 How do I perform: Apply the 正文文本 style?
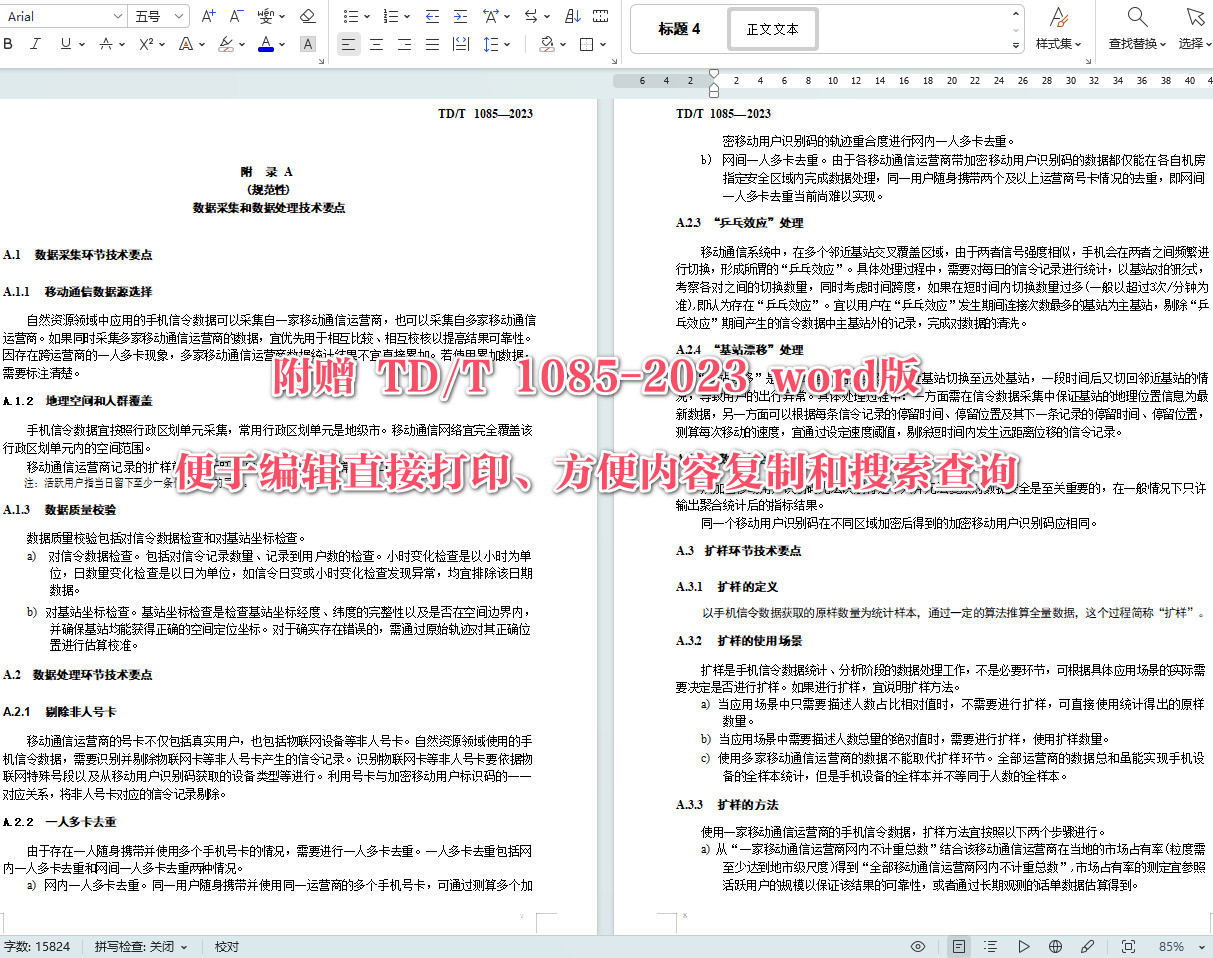tap(772, 29)
